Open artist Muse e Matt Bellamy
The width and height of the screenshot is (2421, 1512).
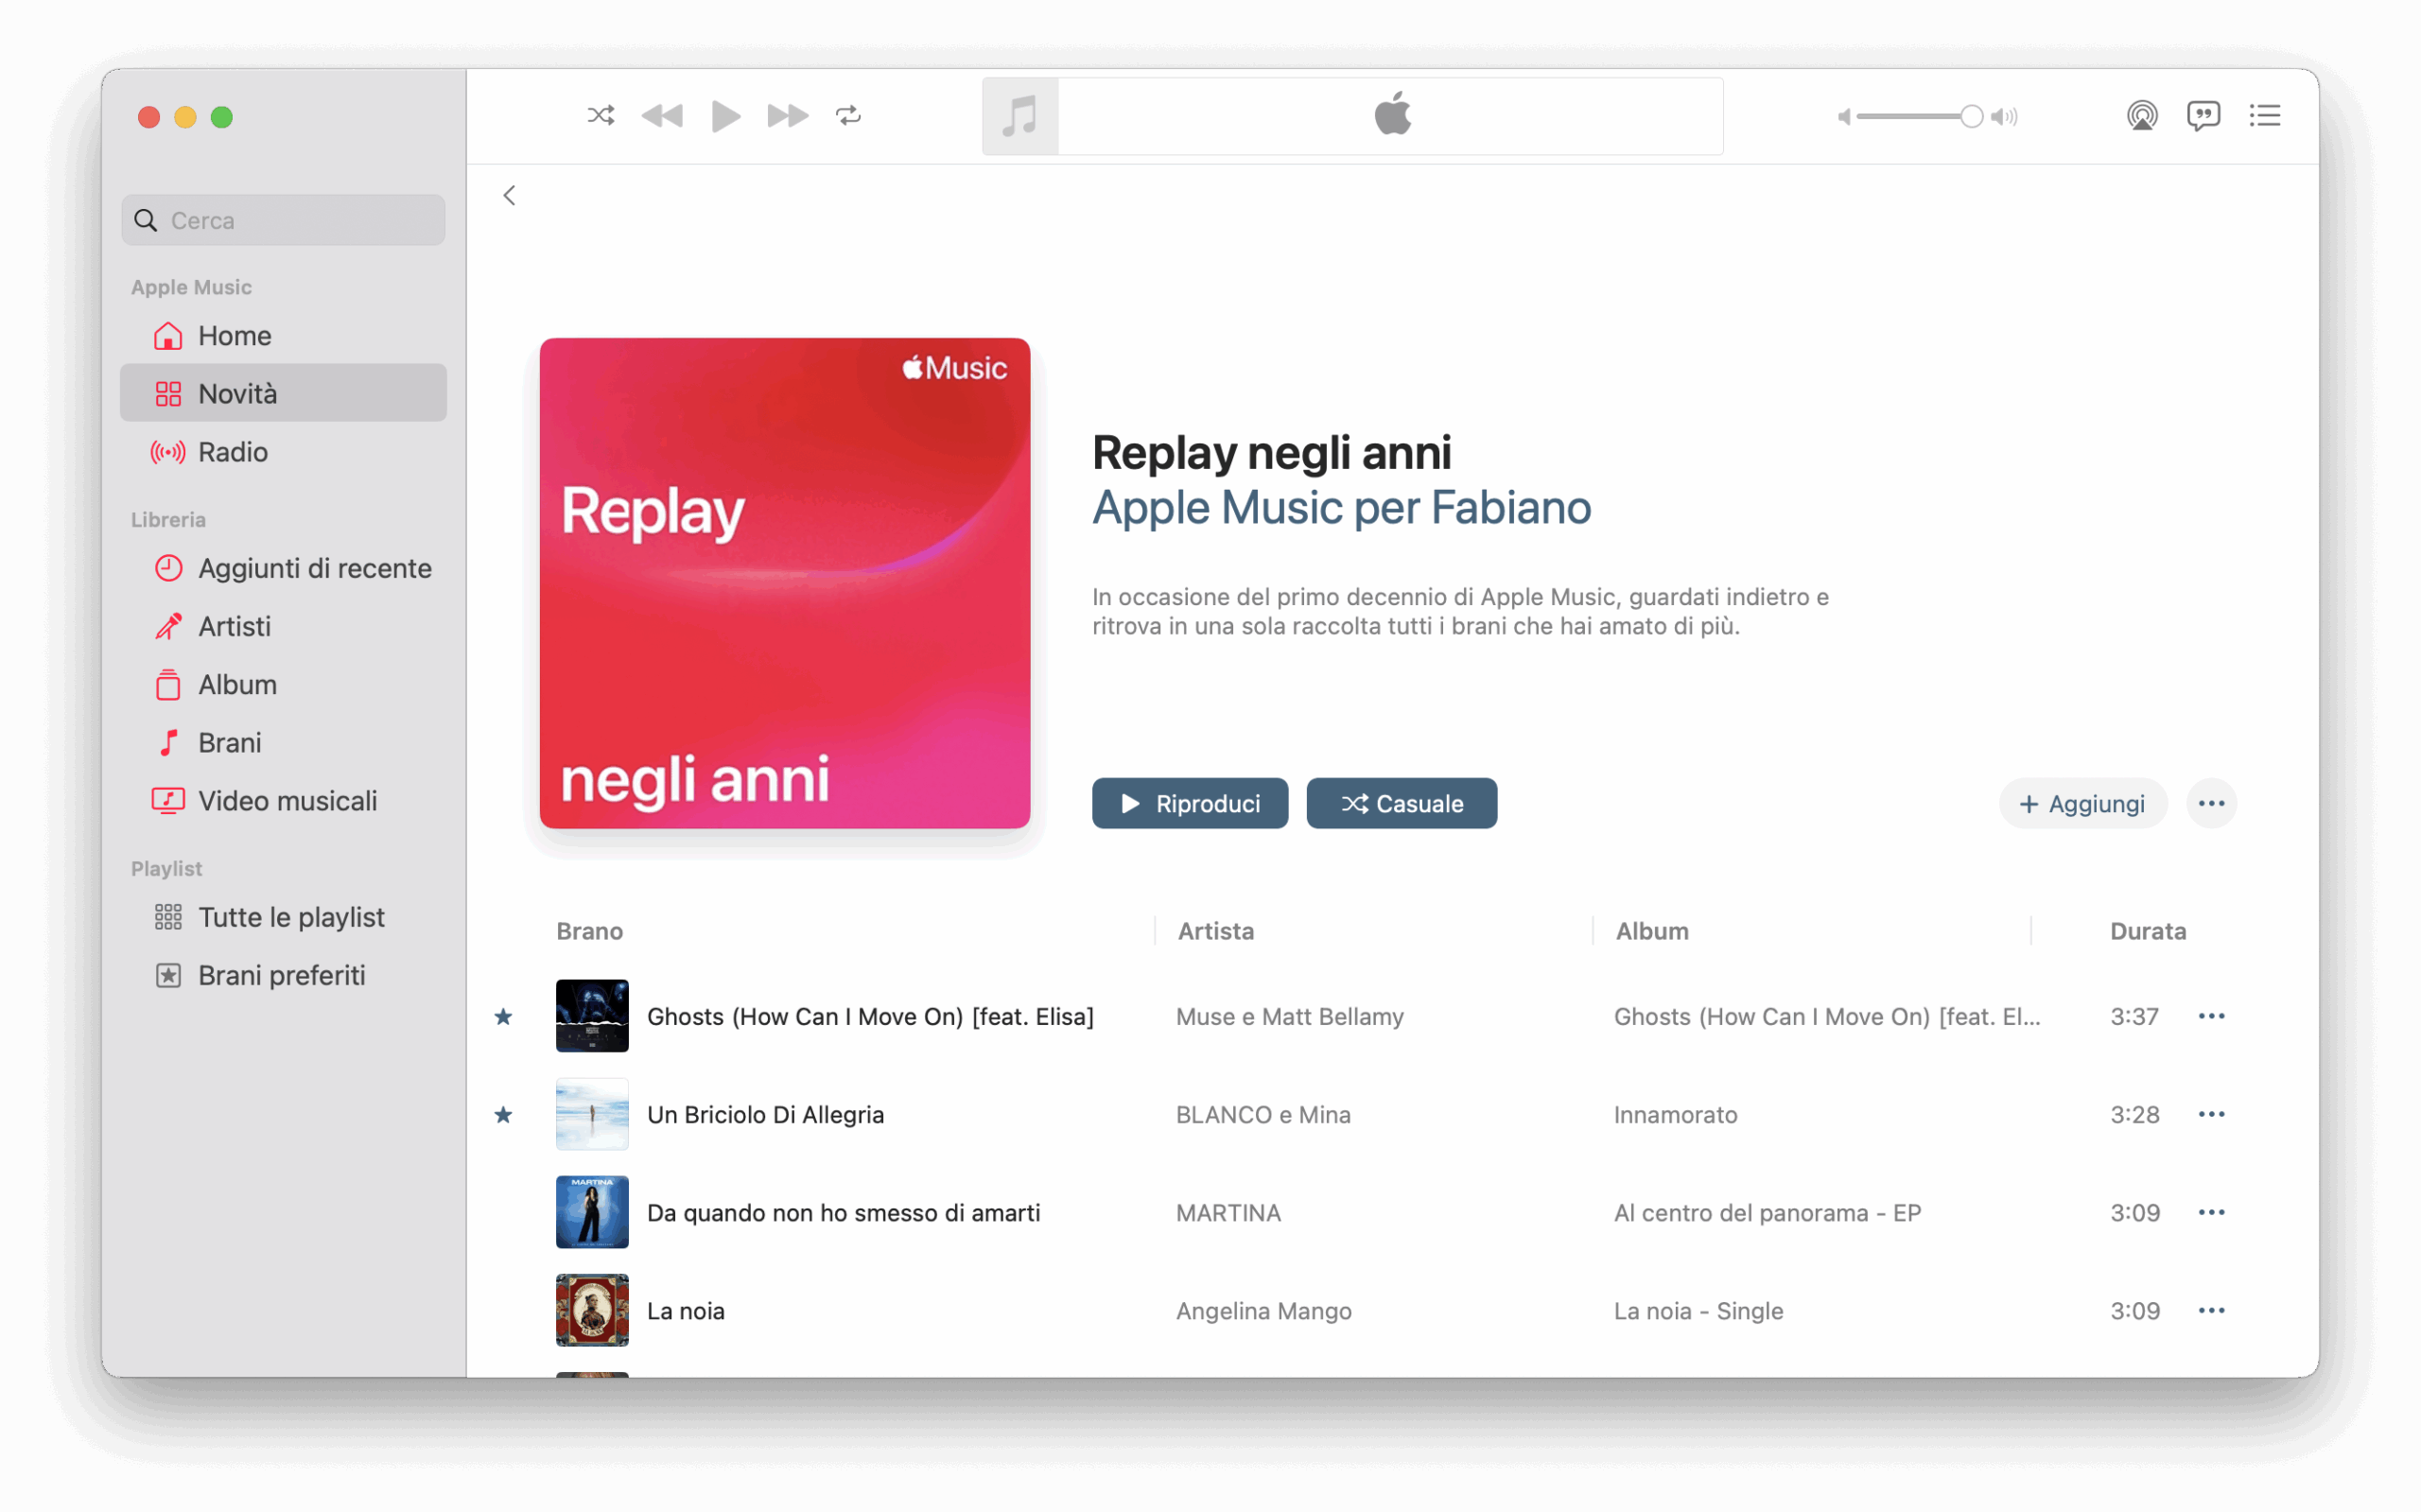[x=1290, y=1017]
